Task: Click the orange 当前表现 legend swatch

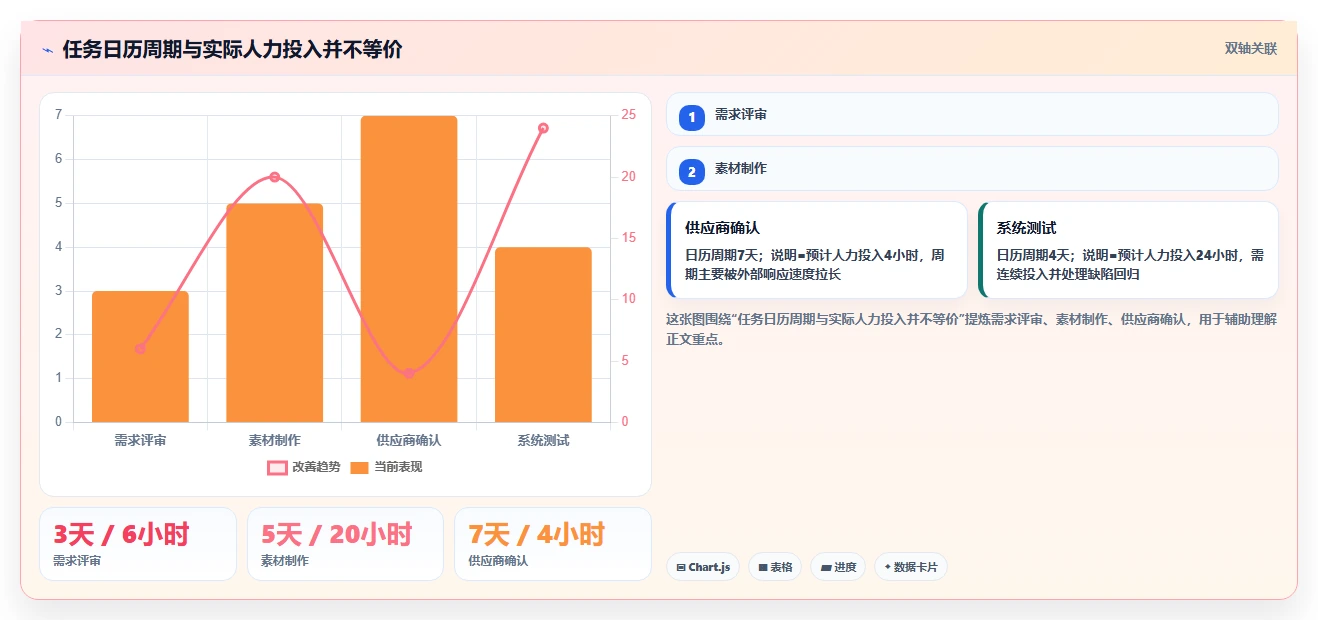Action: click(360, 468)
